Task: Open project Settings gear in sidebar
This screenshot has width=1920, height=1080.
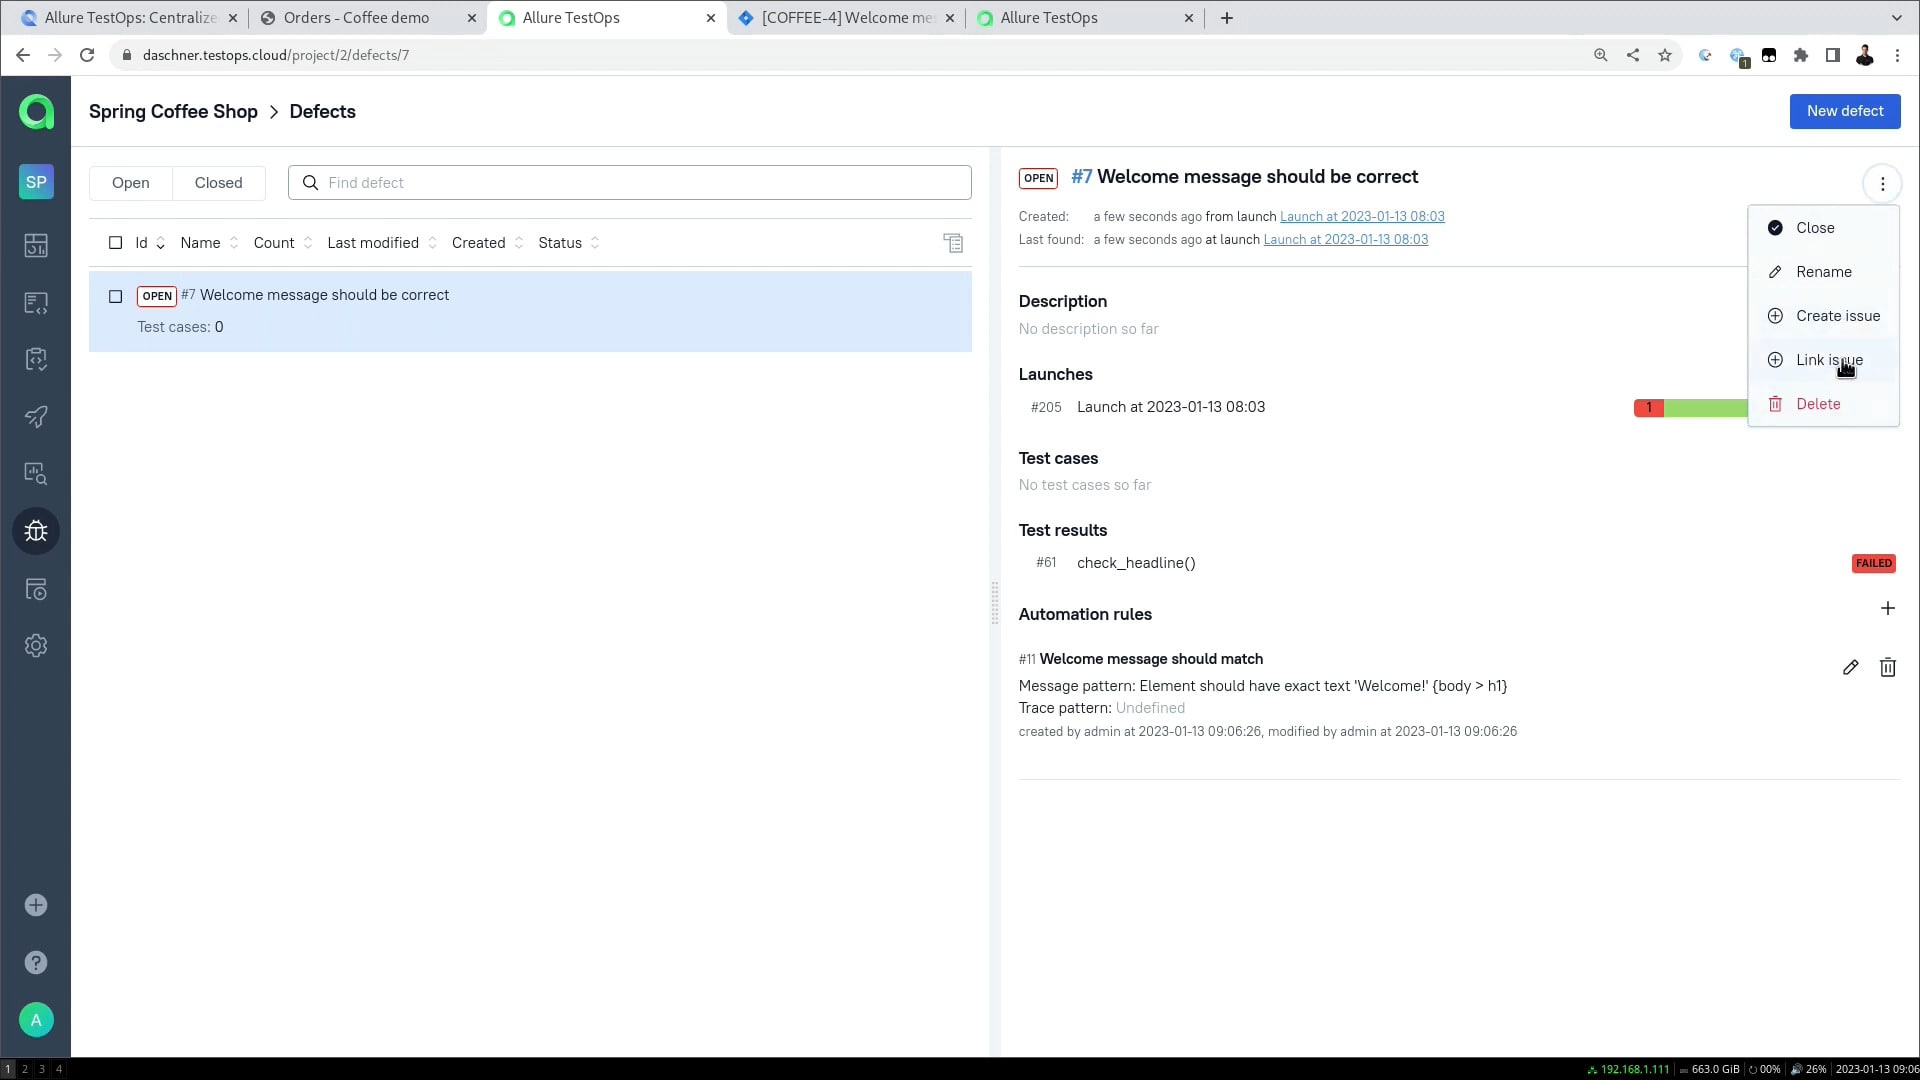Action: click(36, 646)
